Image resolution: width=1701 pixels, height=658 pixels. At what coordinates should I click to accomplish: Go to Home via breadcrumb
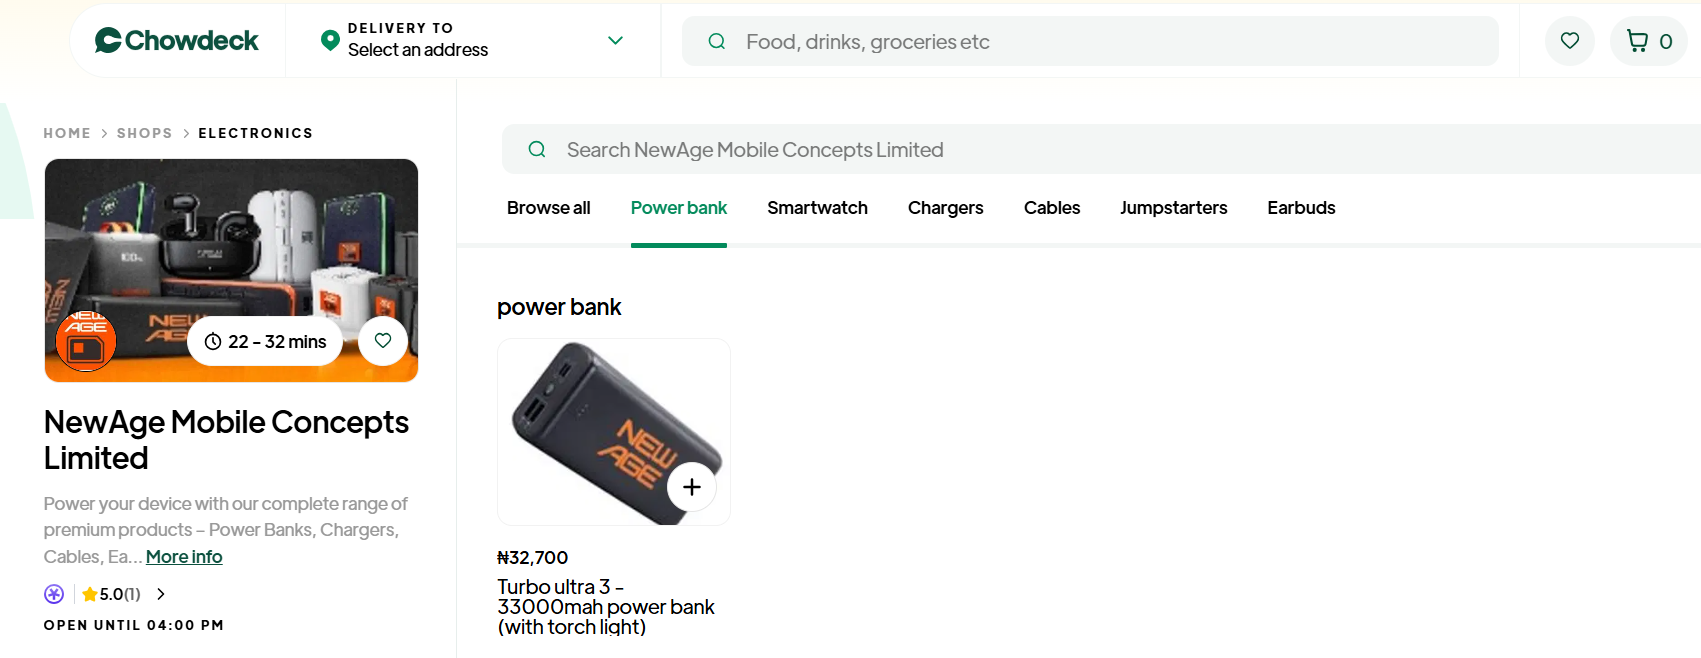67,133
